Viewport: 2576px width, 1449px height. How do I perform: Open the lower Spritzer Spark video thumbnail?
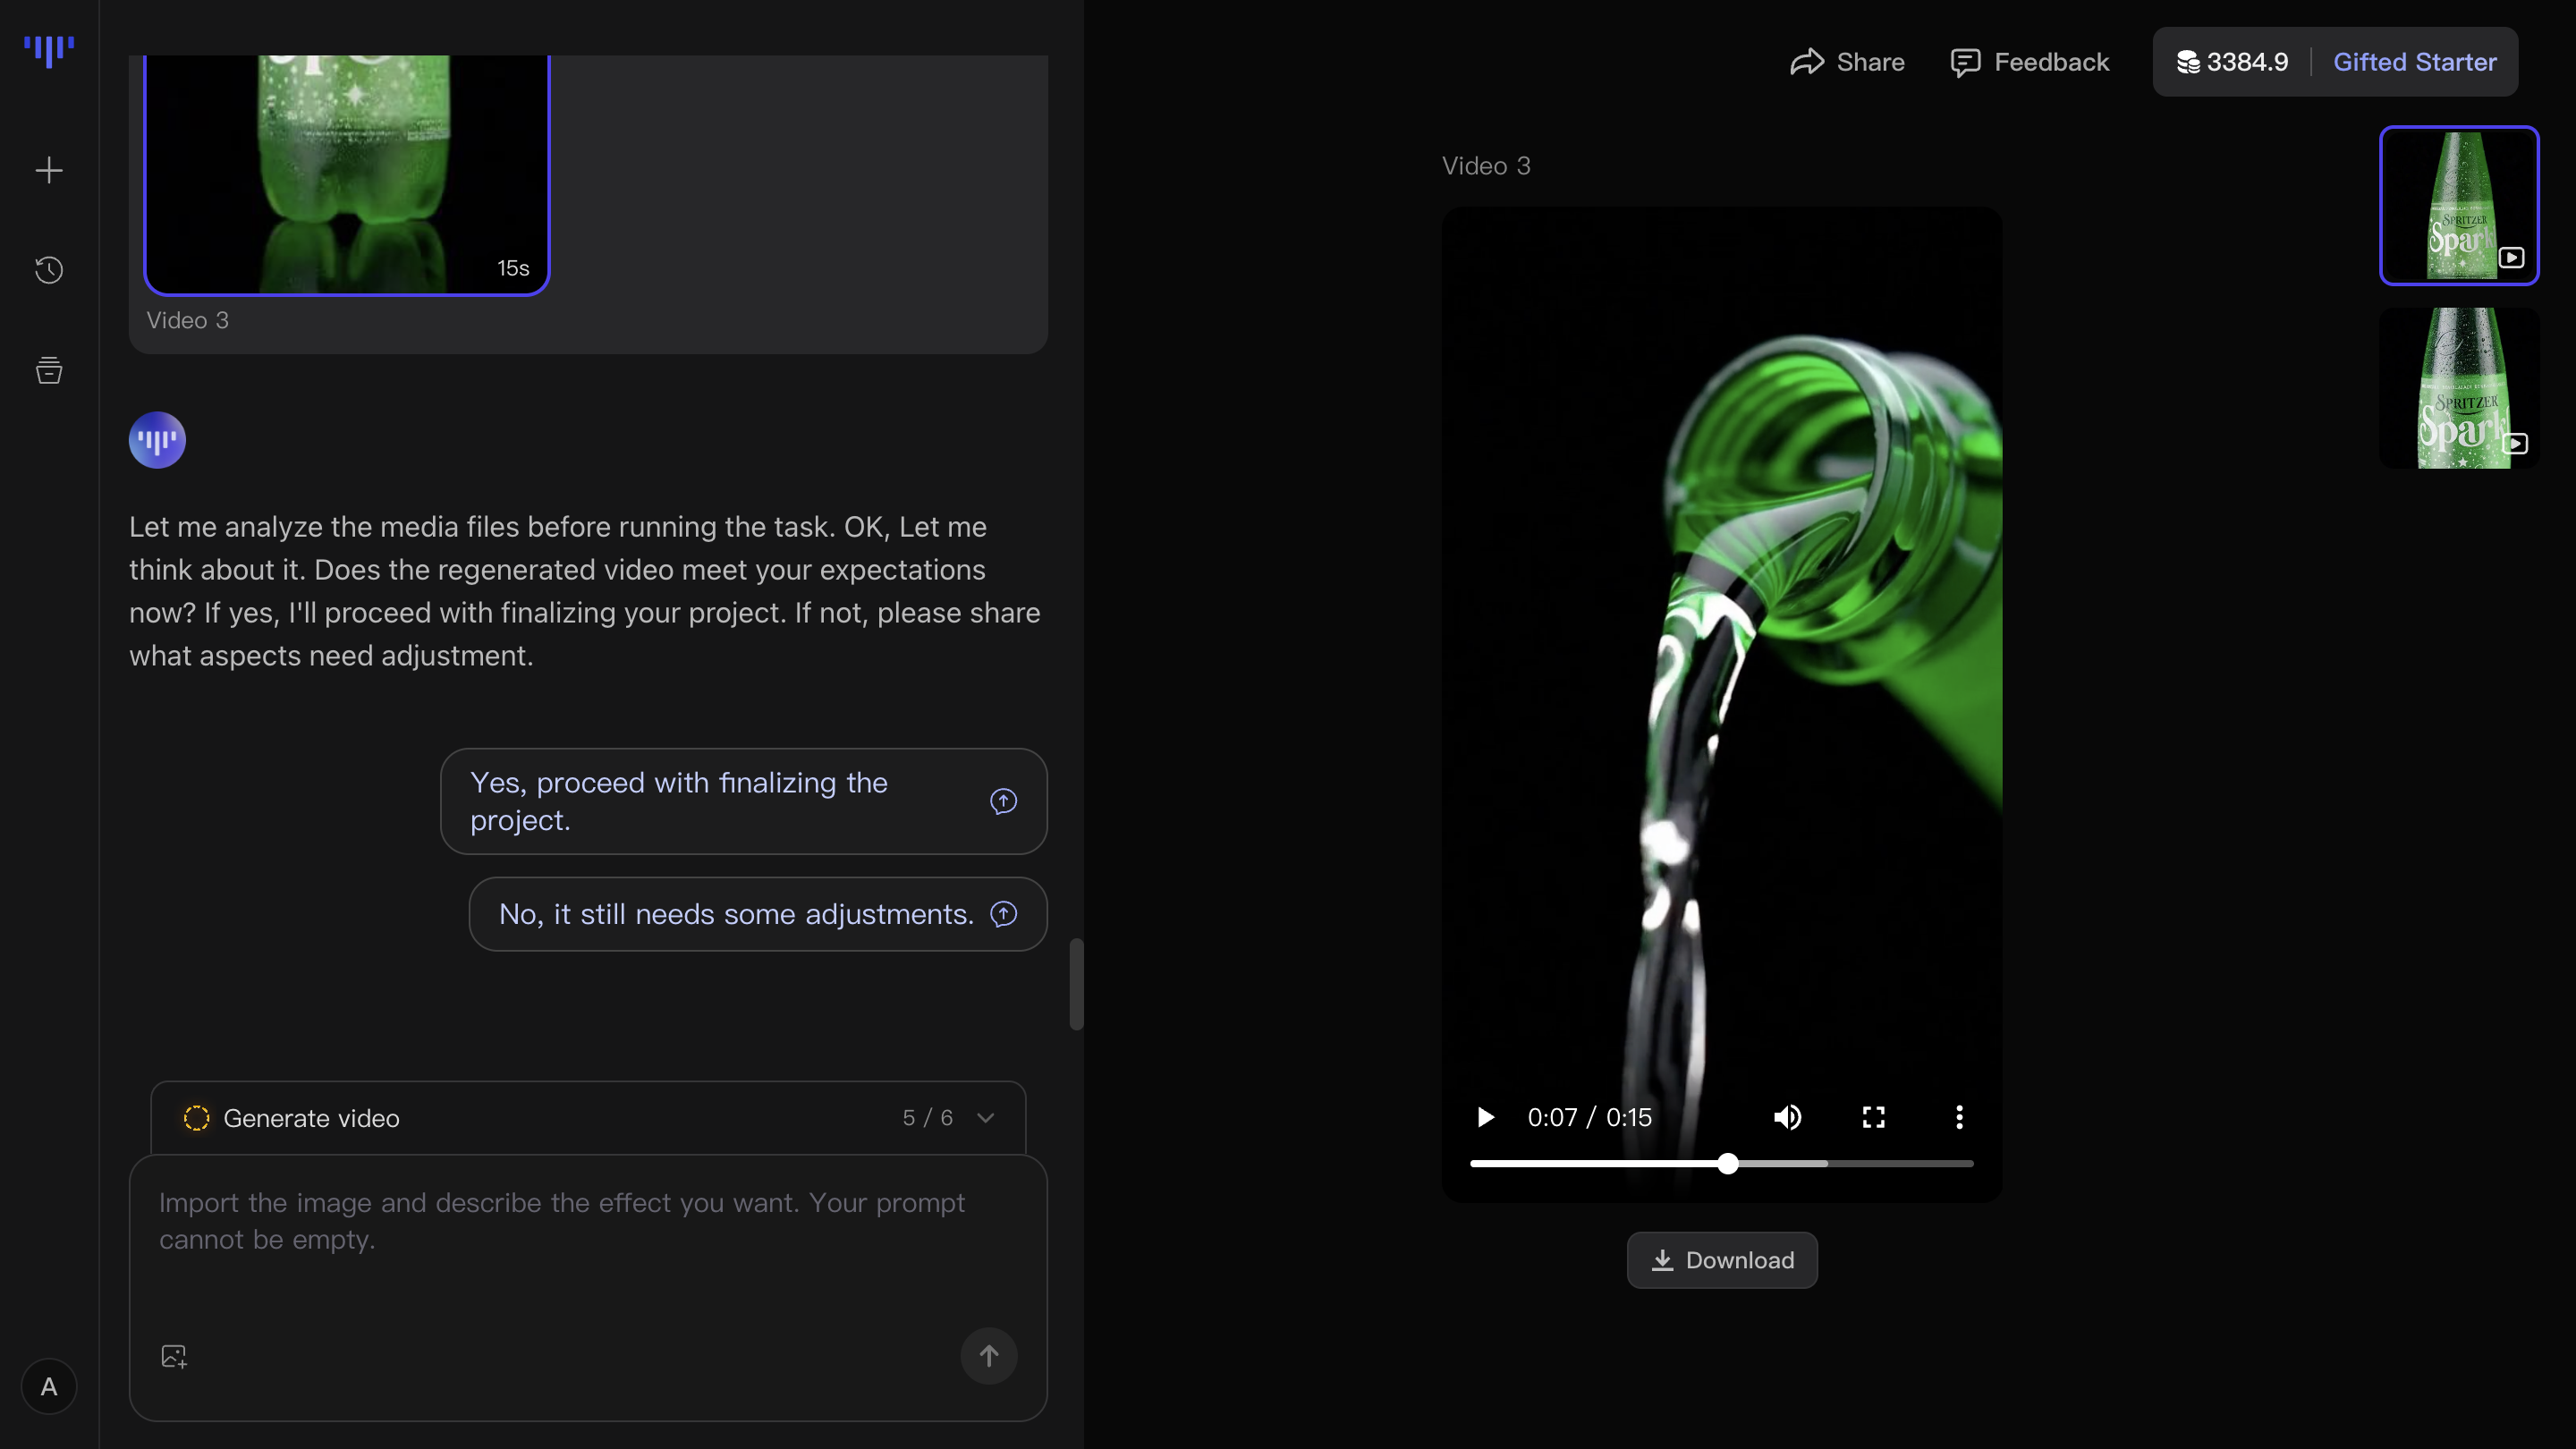(2460, 388)
